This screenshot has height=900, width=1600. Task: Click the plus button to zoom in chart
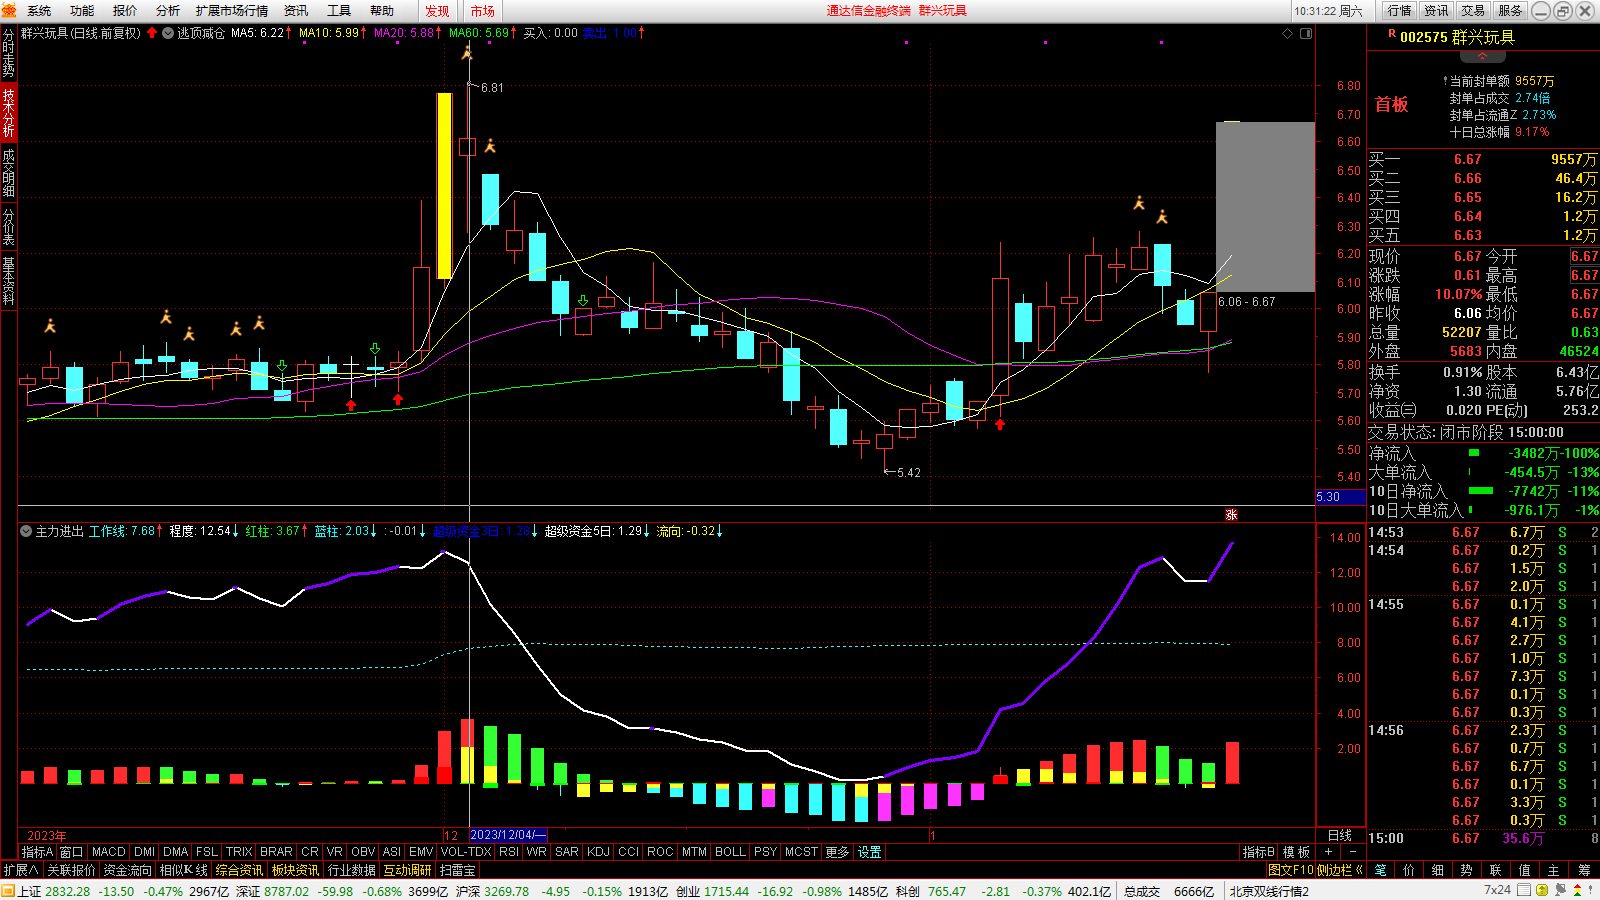pyautogui.click(x=1328, y=852)
